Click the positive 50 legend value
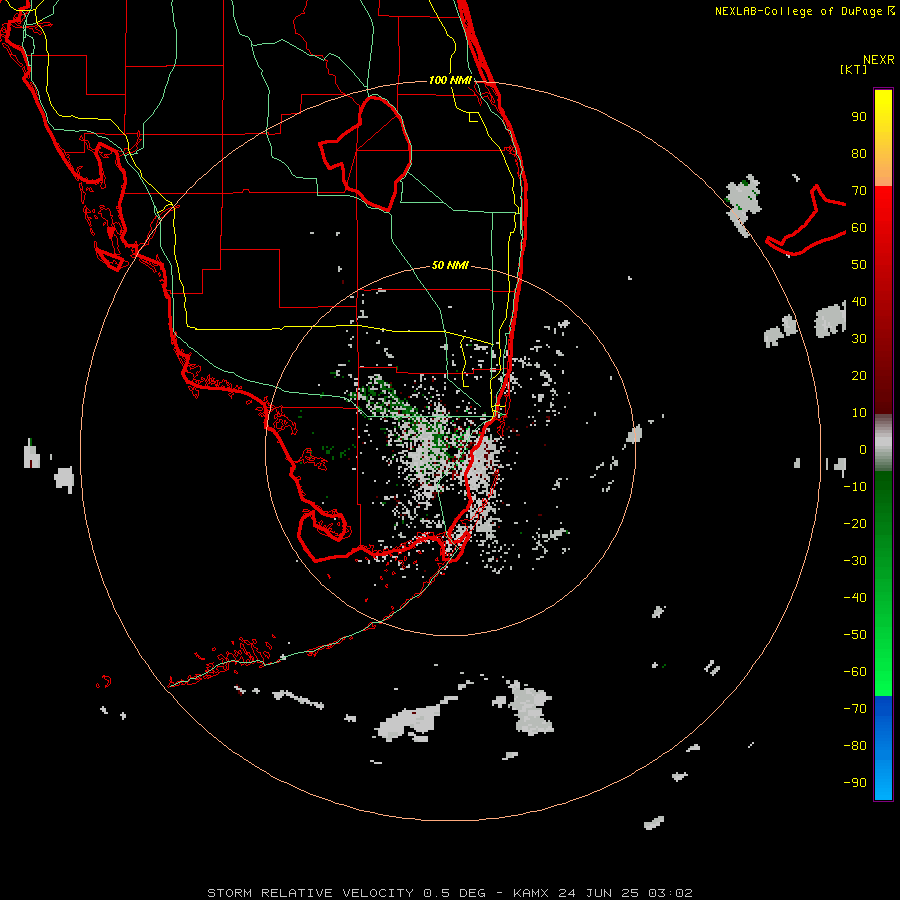 point(859,265)
